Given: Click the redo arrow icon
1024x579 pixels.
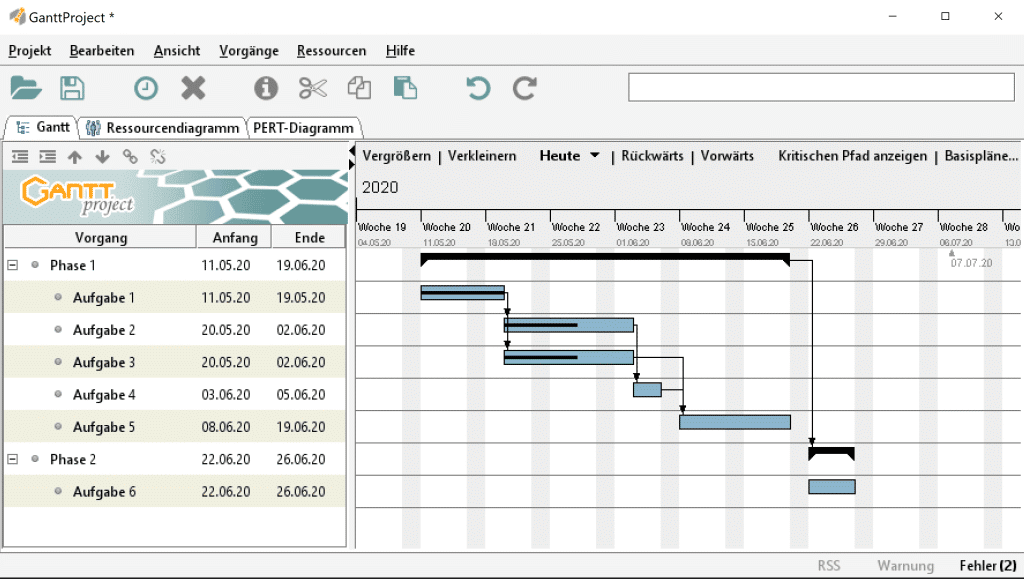Looking at the screenshot, I should pyautogui.click(x=525, y=88).
